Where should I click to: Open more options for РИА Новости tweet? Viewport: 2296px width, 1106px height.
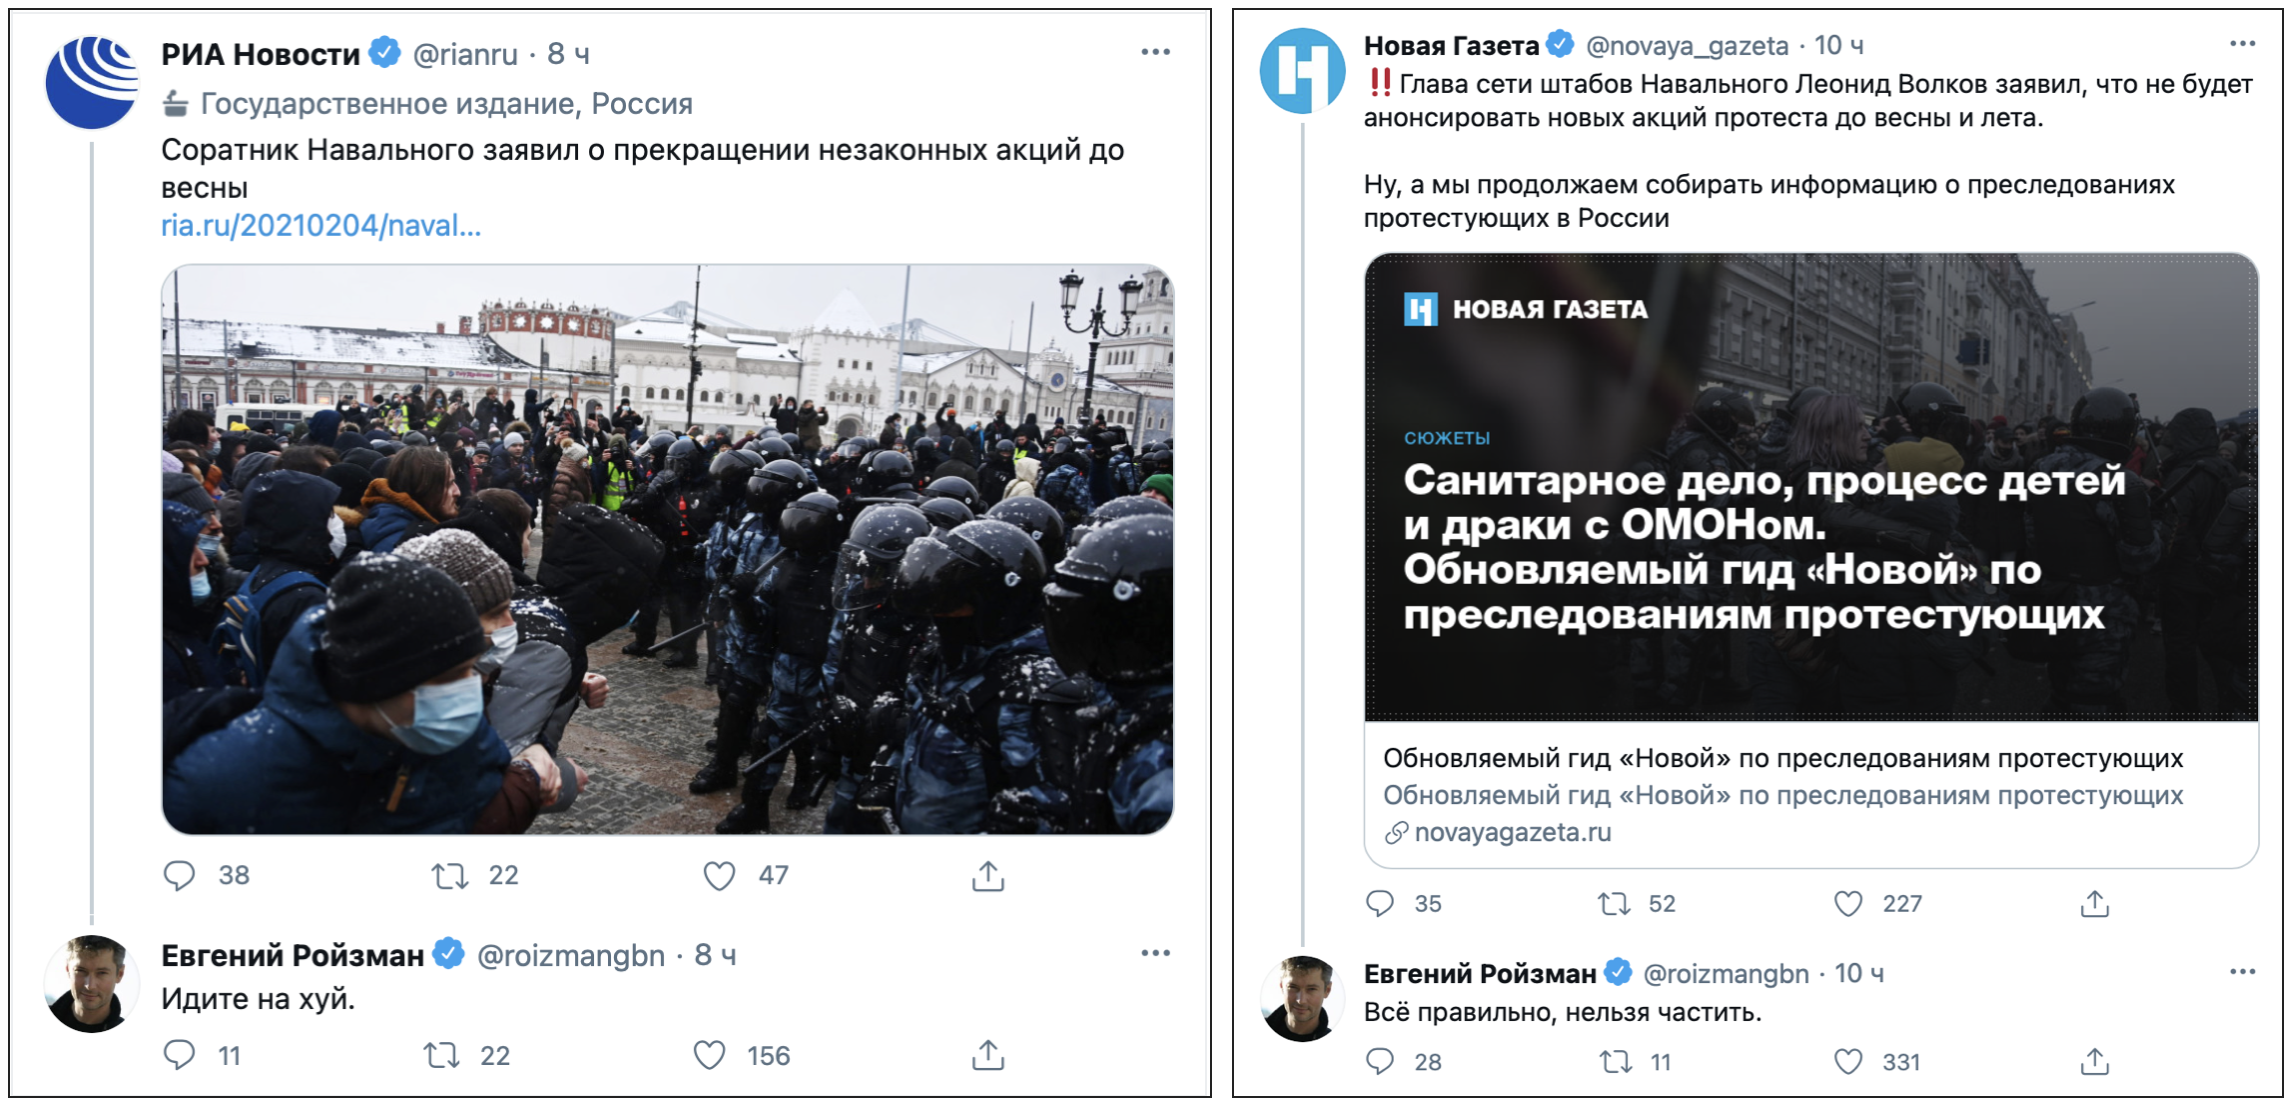click(x=1155, y=52)
